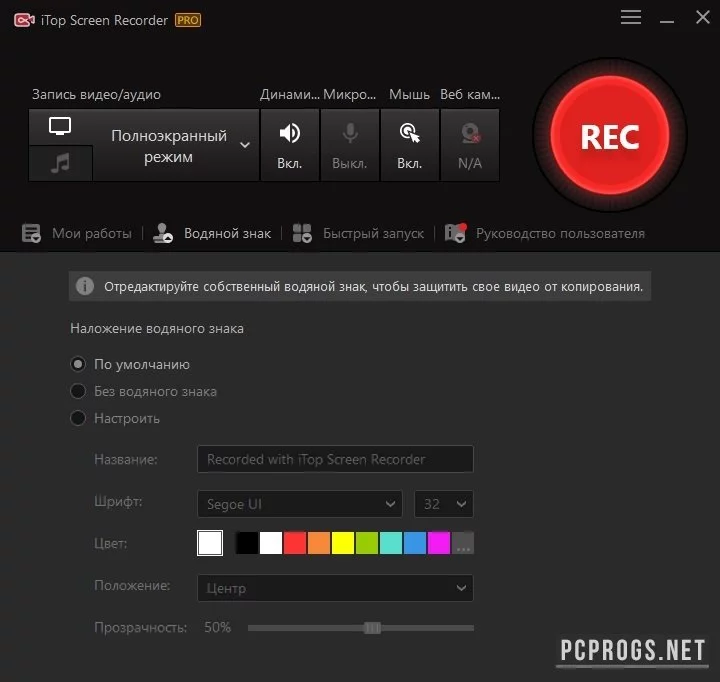Toggle the webcam icon marked N/A

pyautogui.click(x=470, y=133)
